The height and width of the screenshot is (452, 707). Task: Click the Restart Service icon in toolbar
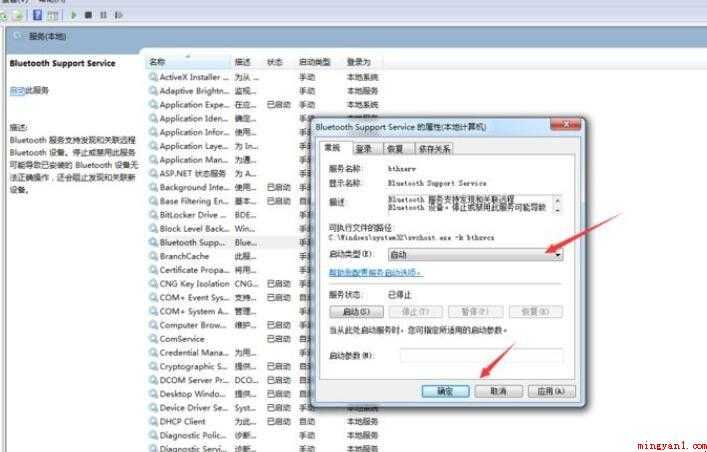coord(118,15)
